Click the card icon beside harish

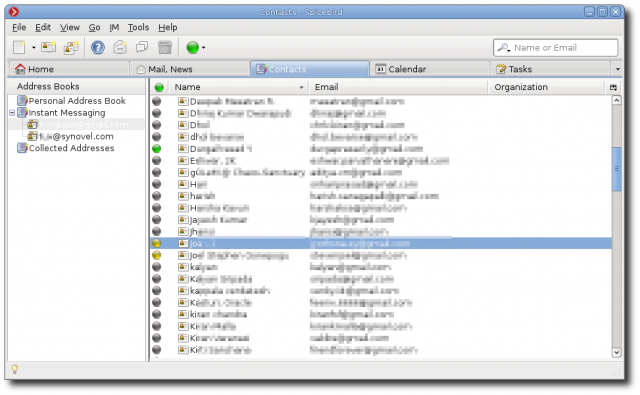coord(183,196)
